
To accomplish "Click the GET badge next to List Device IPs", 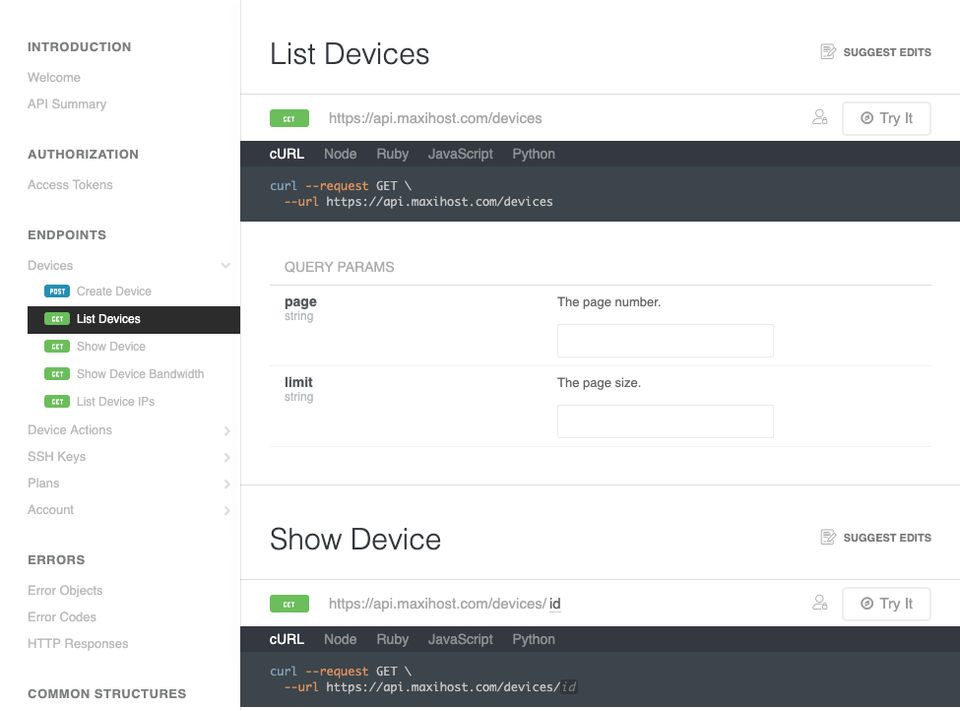I will pos(57,402).
